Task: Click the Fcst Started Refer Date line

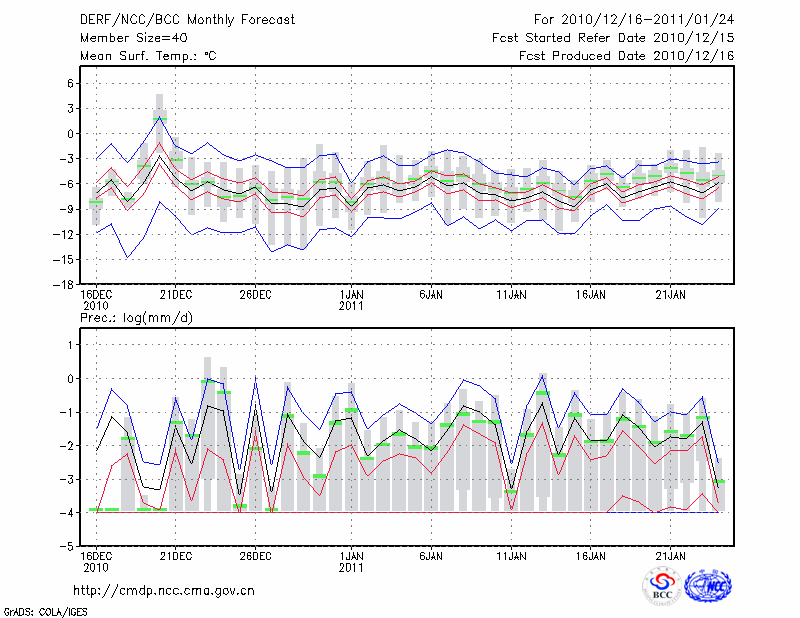Action: [613, 37]
